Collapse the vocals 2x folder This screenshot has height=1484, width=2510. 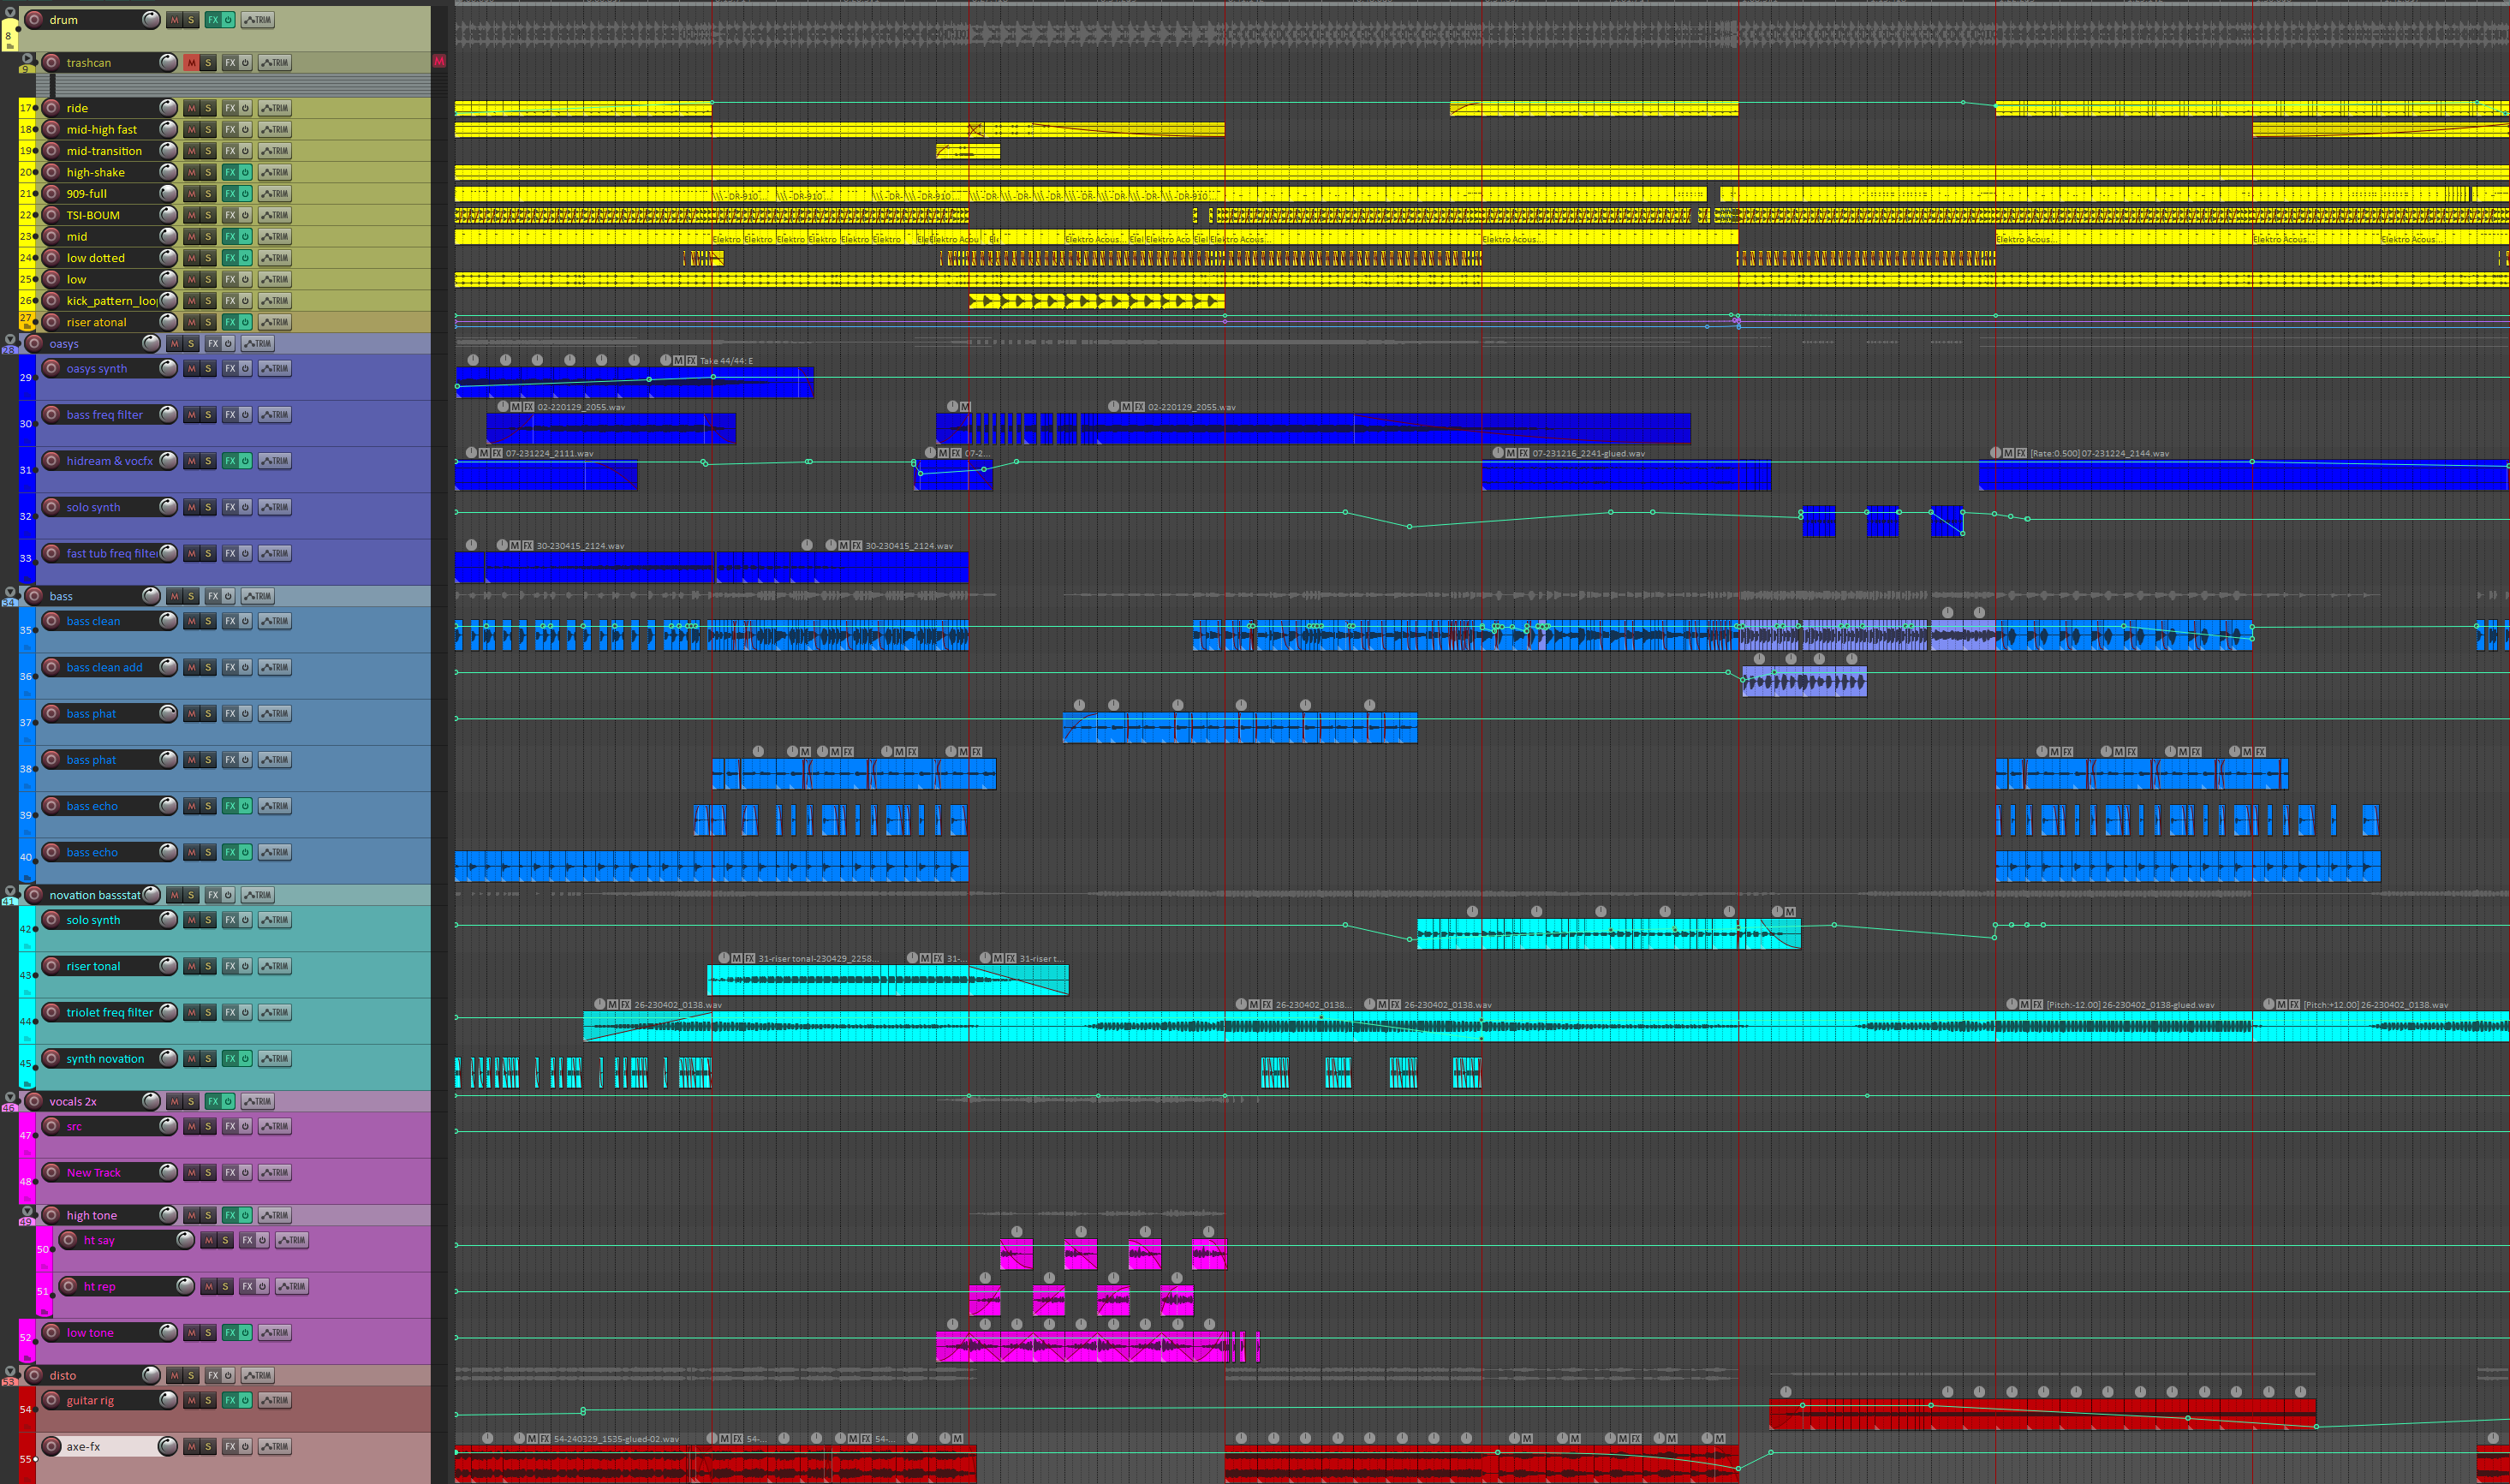point(11,1096)
